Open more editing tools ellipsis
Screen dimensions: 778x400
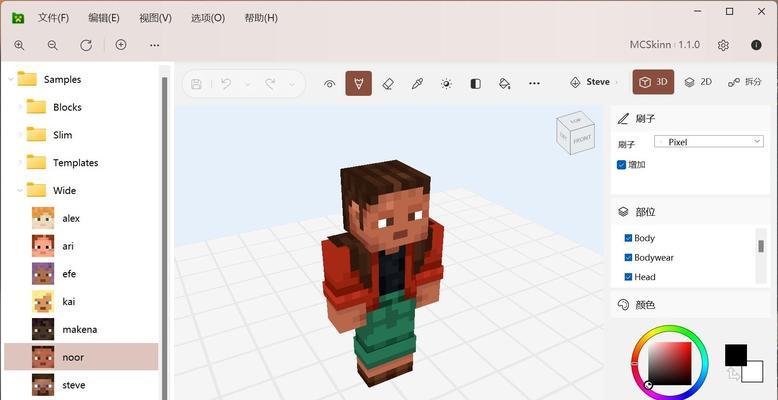[x=534, y=84]
